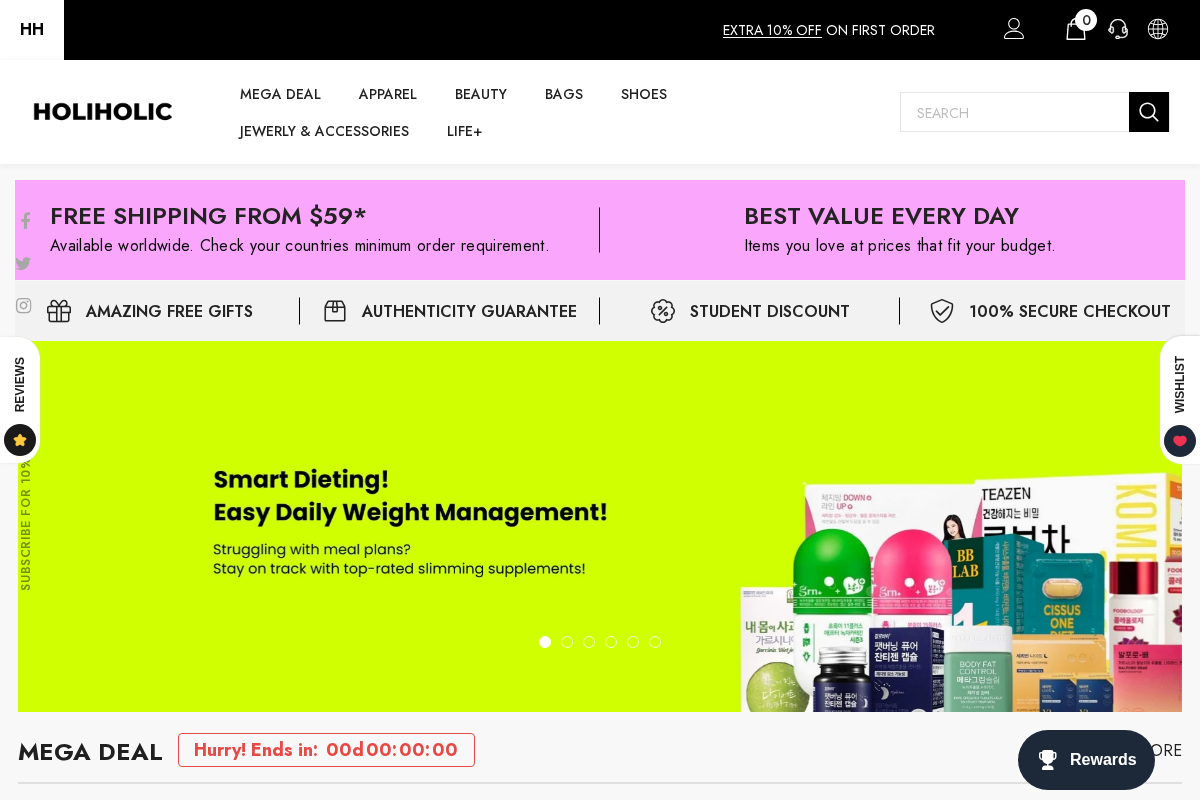Open the wishlist heart toggle

pyautogui.click(x=1179, y=440)
